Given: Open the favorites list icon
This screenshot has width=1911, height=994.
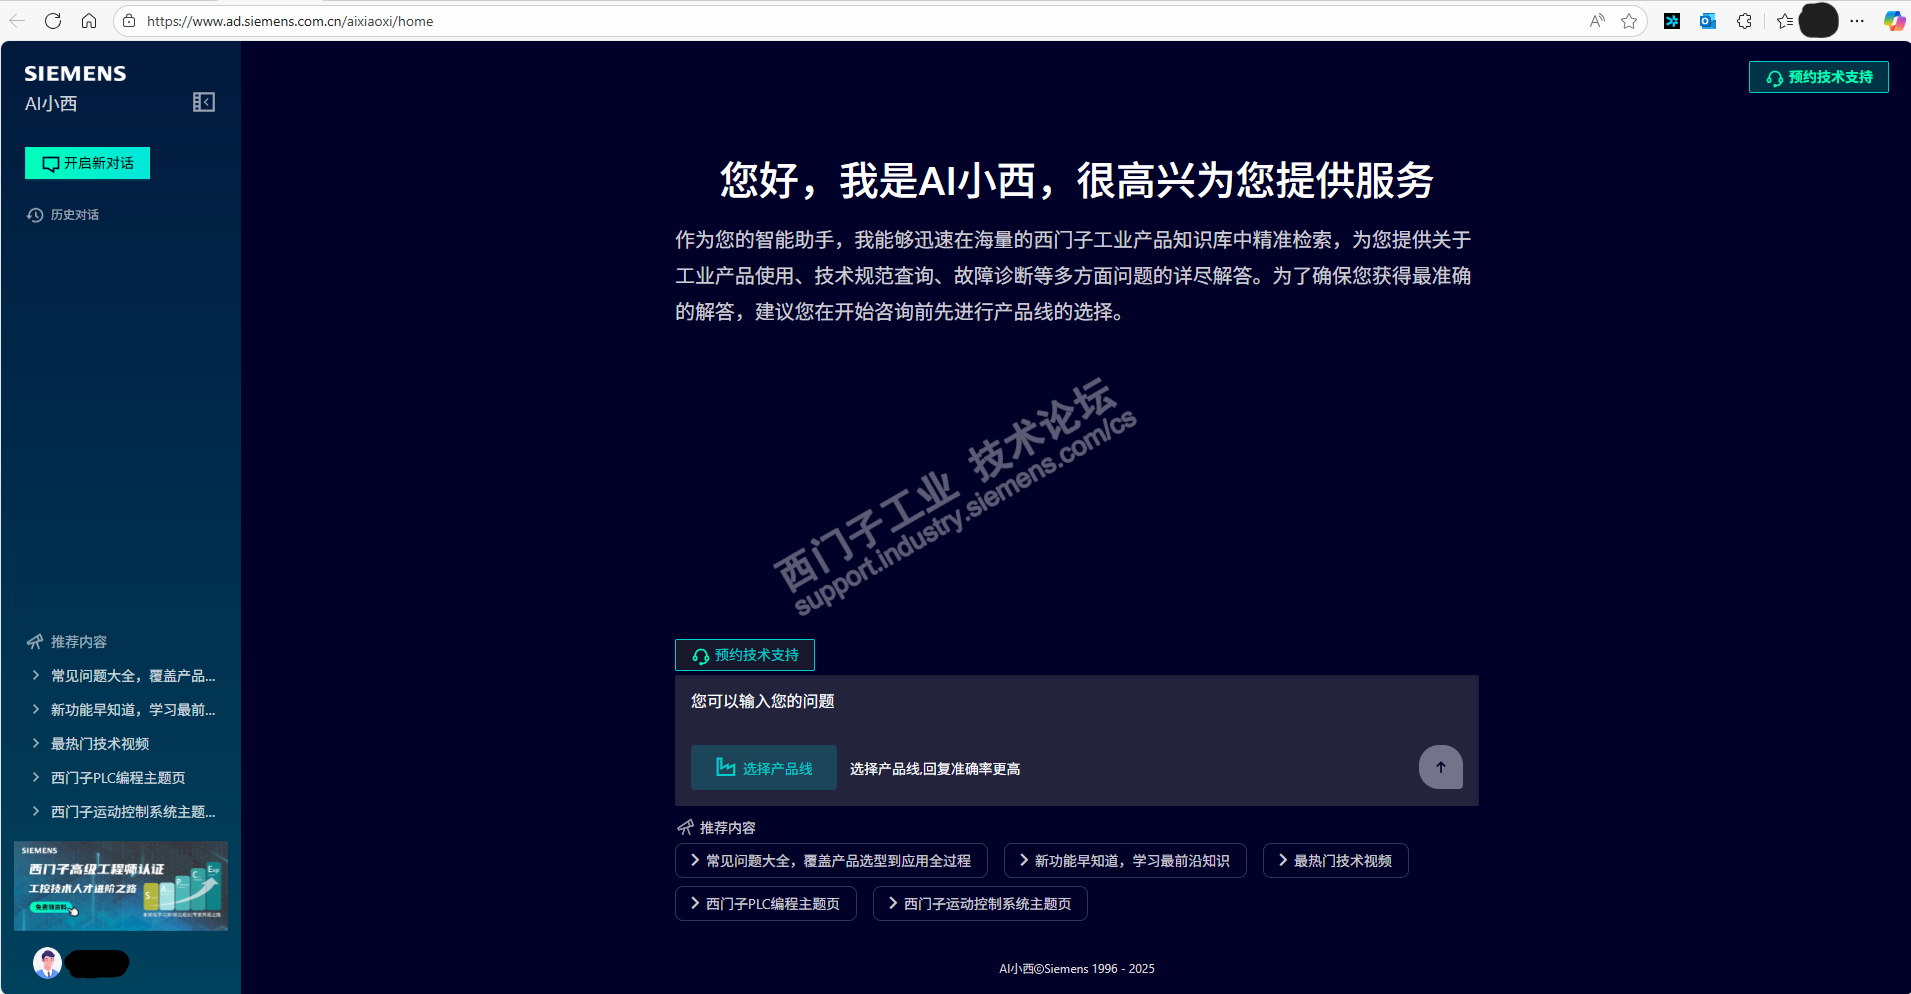Looking at the screenshot, I should [x=1785, y=21].
